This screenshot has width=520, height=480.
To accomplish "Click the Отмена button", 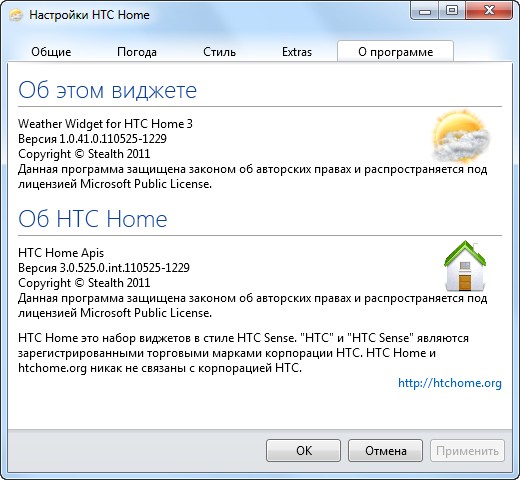I will tap(385, 451).
